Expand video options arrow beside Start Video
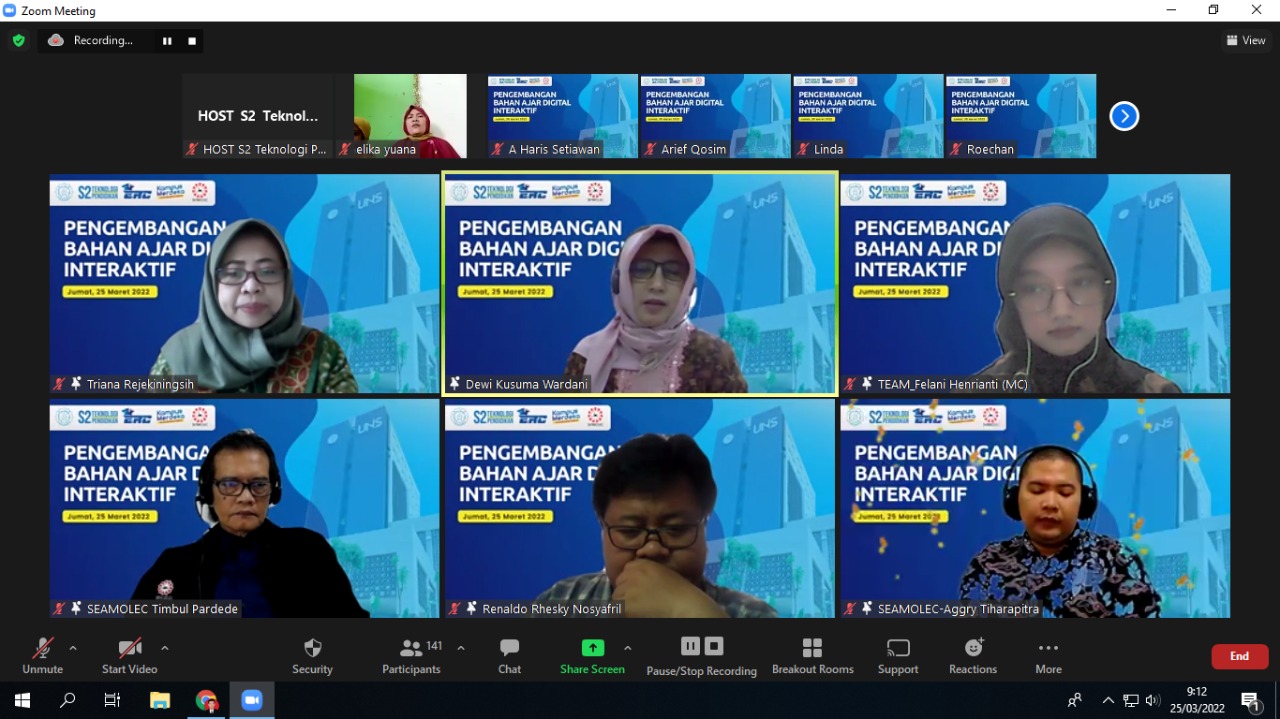 point(165,648)
